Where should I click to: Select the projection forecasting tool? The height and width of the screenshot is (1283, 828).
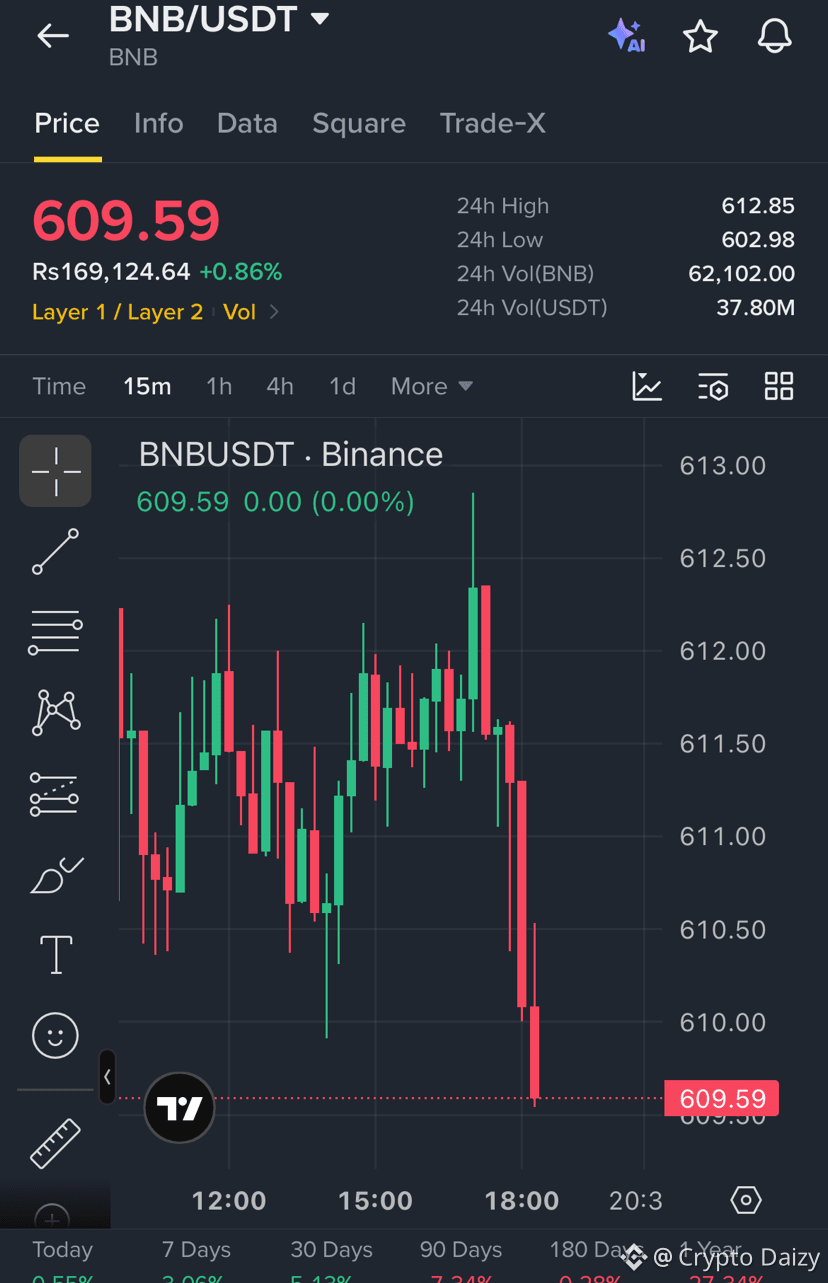[55, 793]
